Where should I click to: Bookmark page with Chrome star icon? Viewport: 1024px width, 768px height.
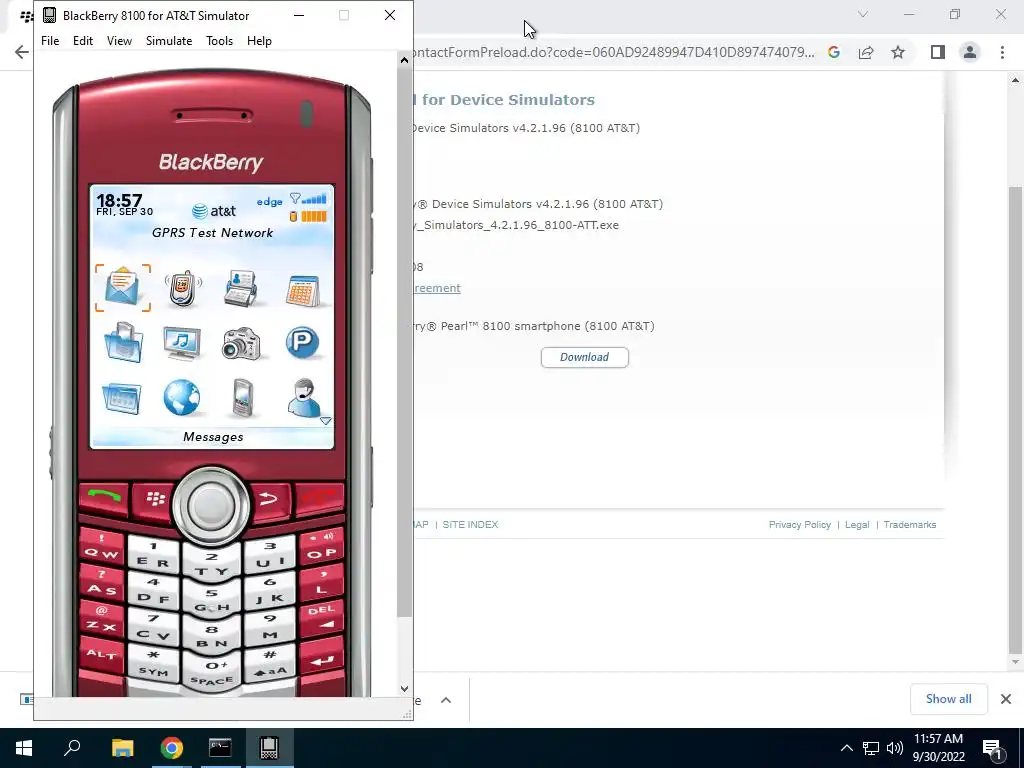tap(898, 52)
